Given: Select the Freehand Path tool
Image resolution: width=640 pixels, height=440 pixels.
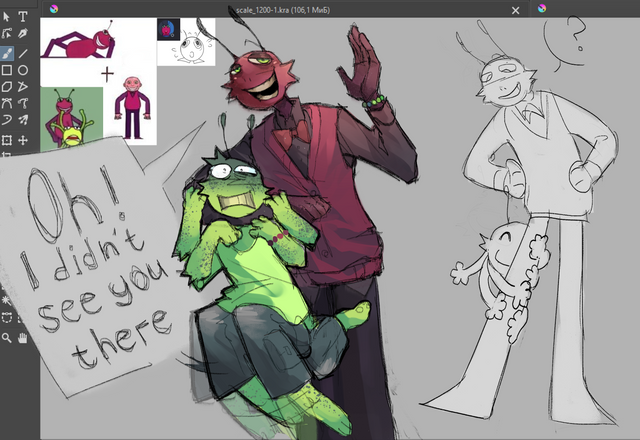Looking at the screenshot, I should tap(22, 104).
